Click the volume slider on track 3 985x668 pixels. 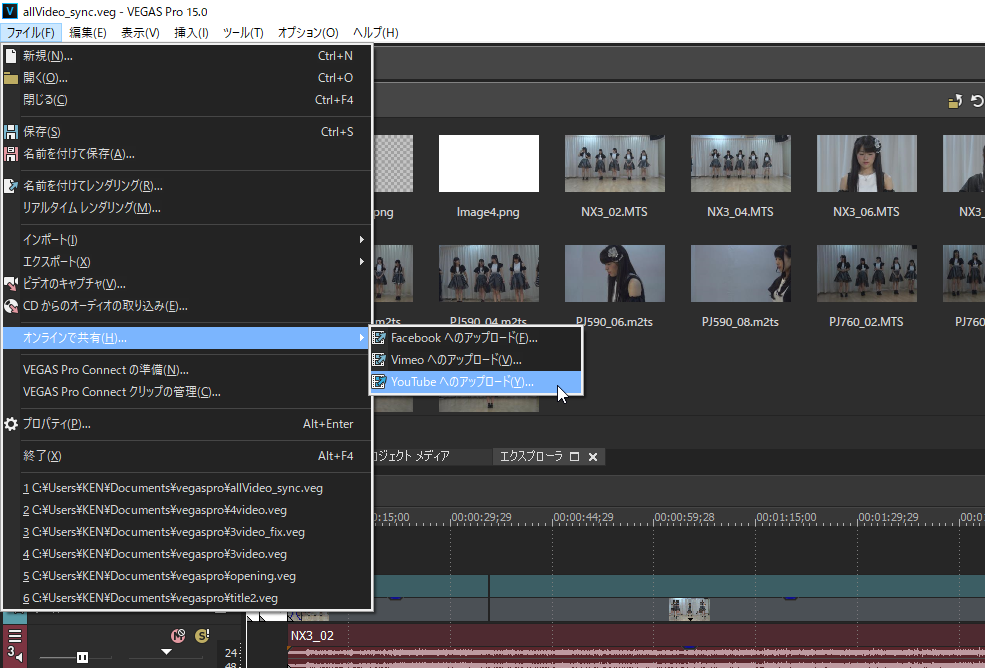(x=82, y=657)
